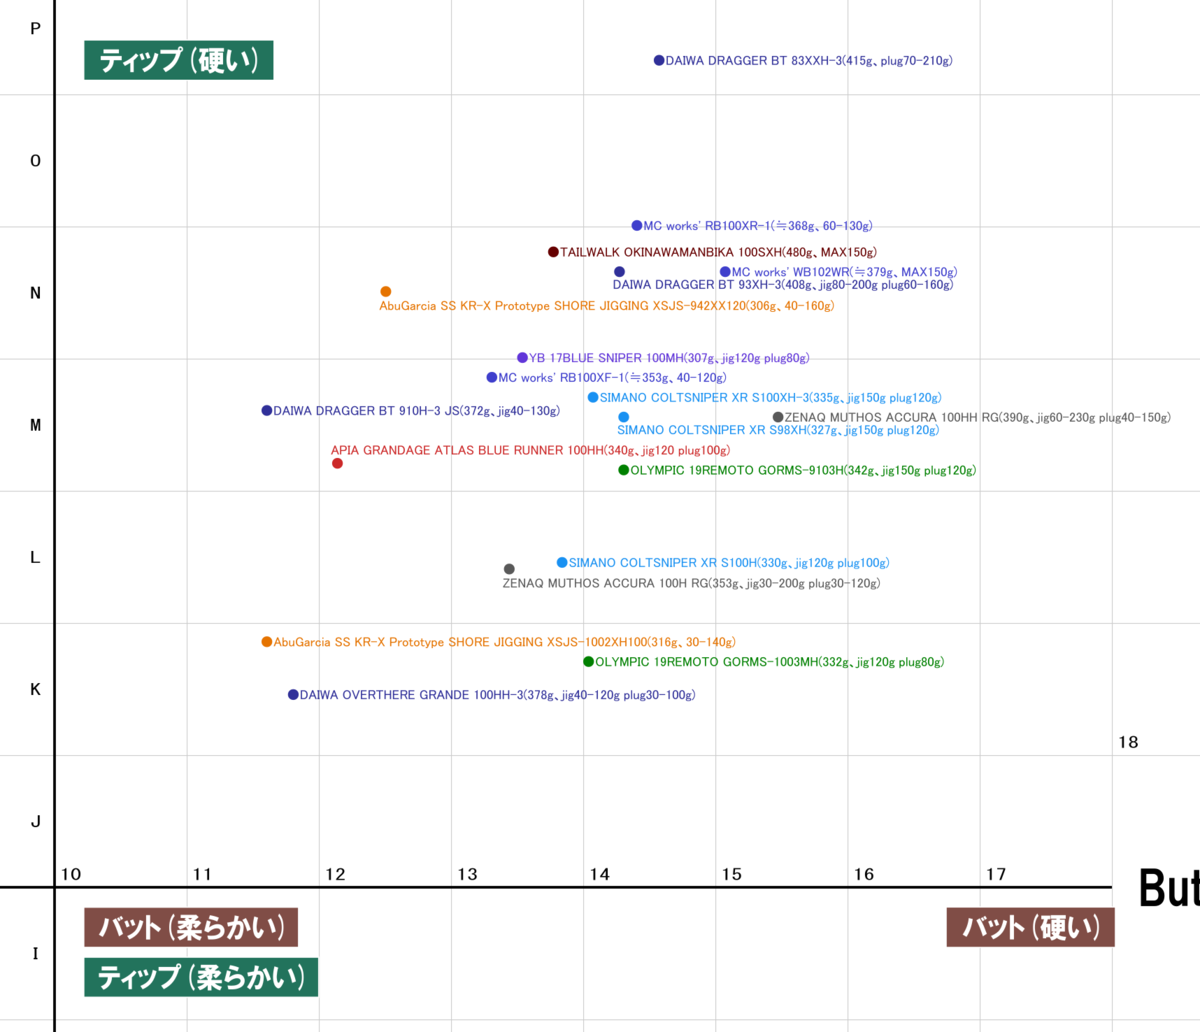Click the axis value 18
Screen dimensions: 1200x1032
pyautogui.click(x=1128, y=742)
